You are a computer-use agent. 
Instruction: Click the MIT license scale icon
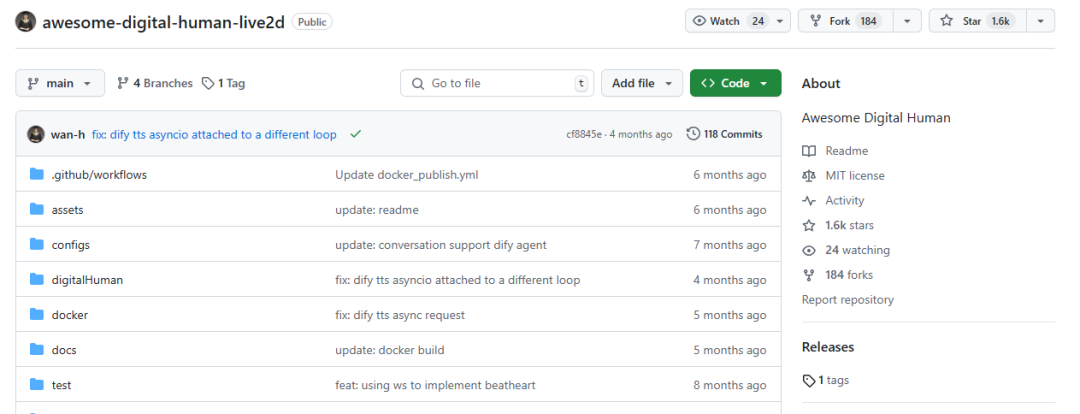(x=809, y=176)
